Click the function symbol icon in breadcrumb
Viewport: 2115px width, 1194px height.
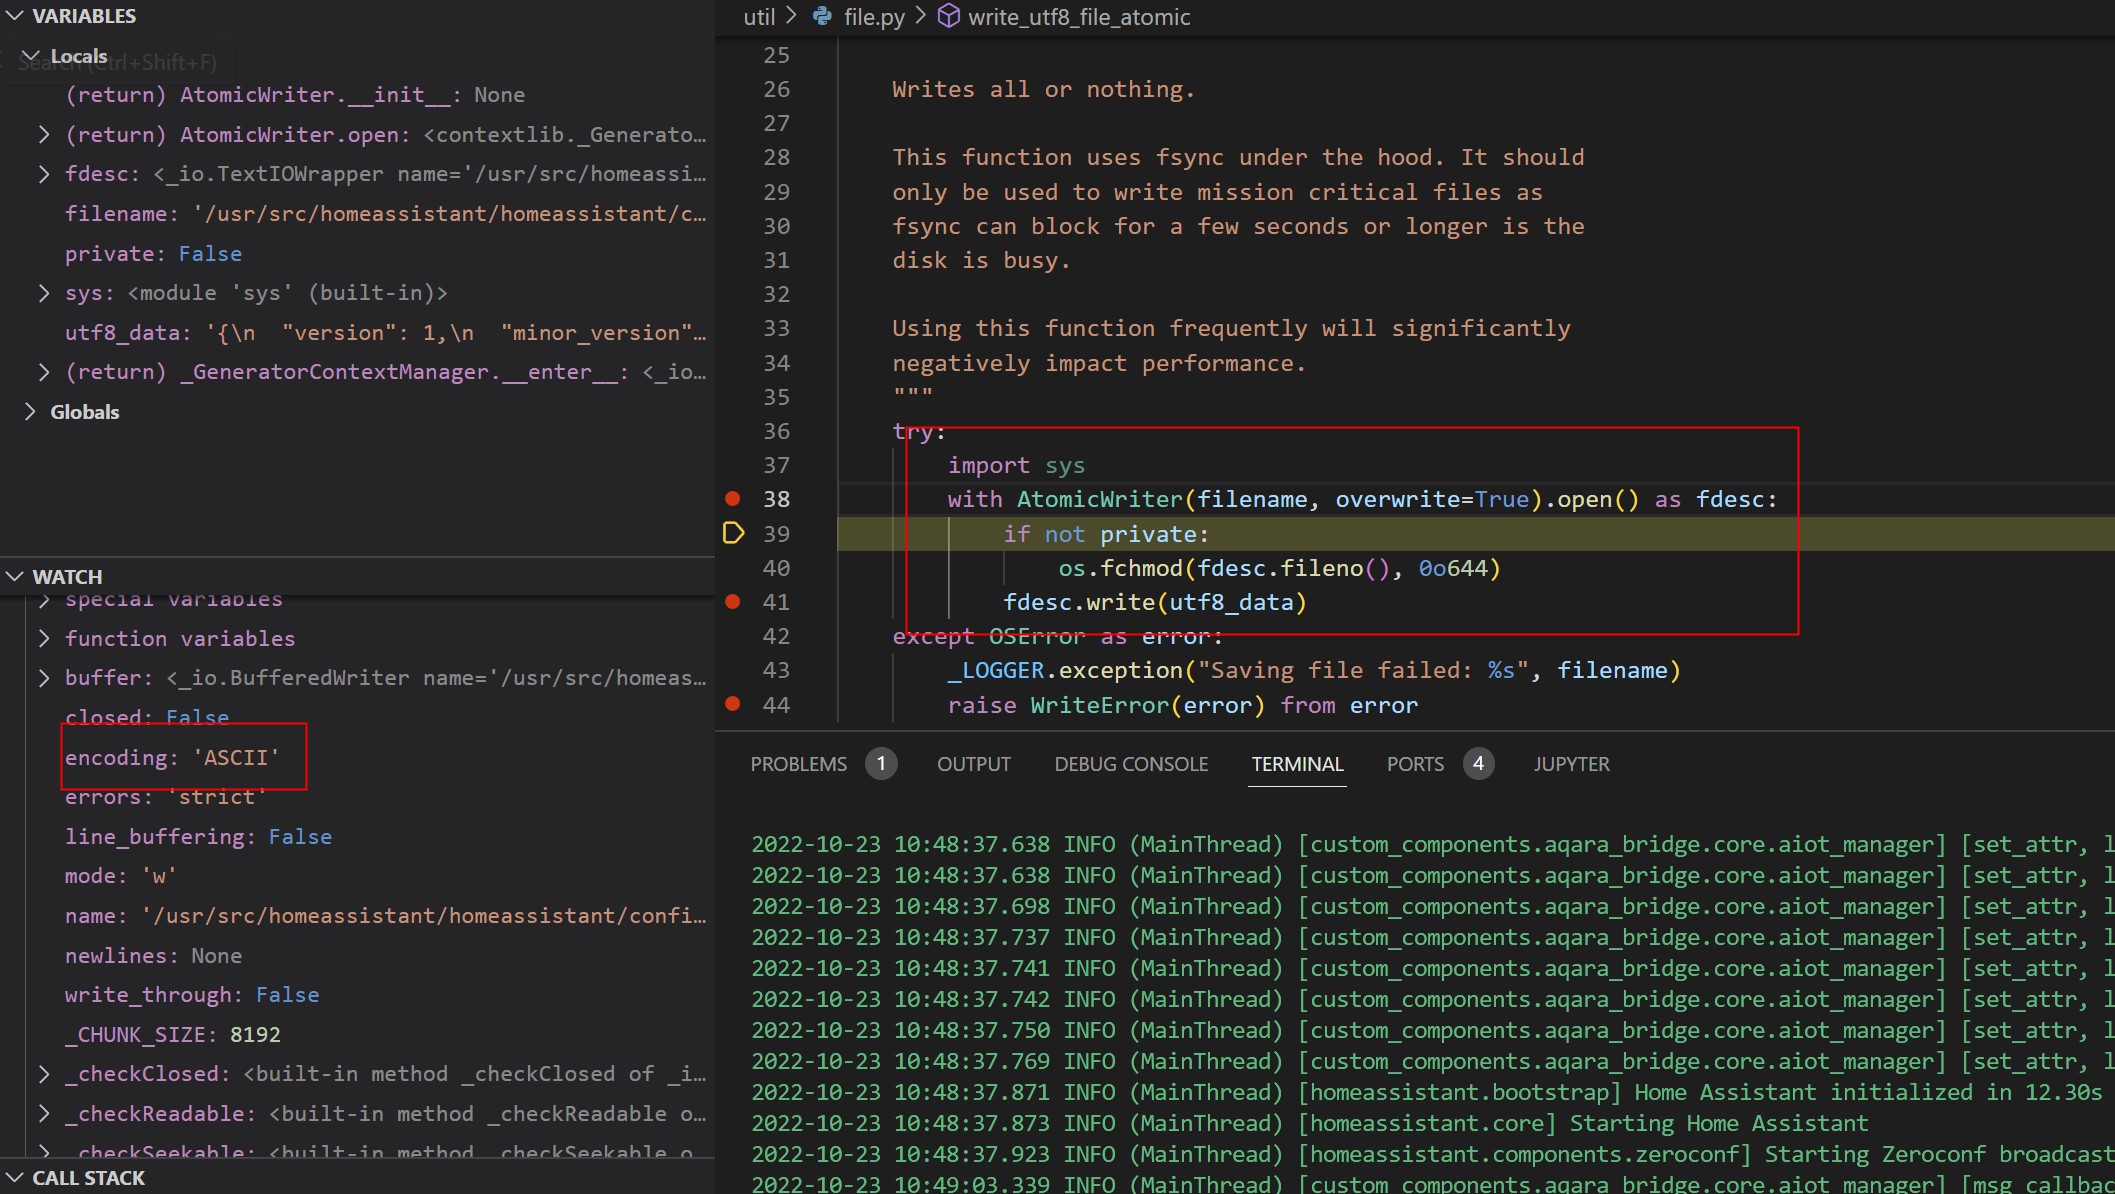tap(948, 16)
